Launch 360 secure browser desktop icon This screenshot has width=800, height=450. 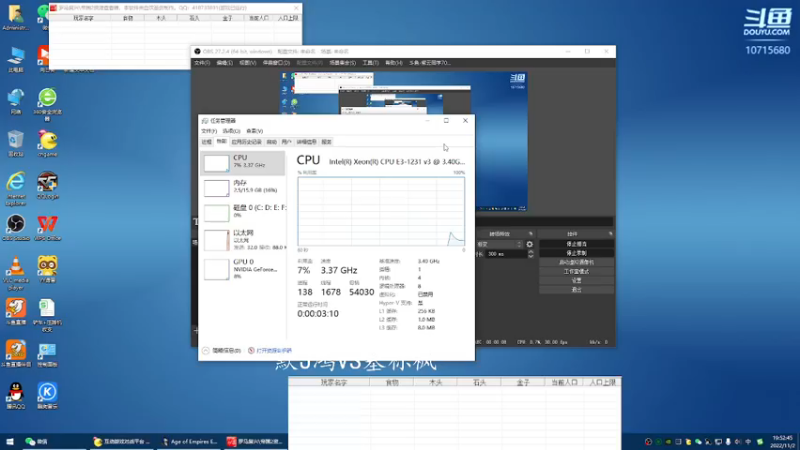[47, 104]
